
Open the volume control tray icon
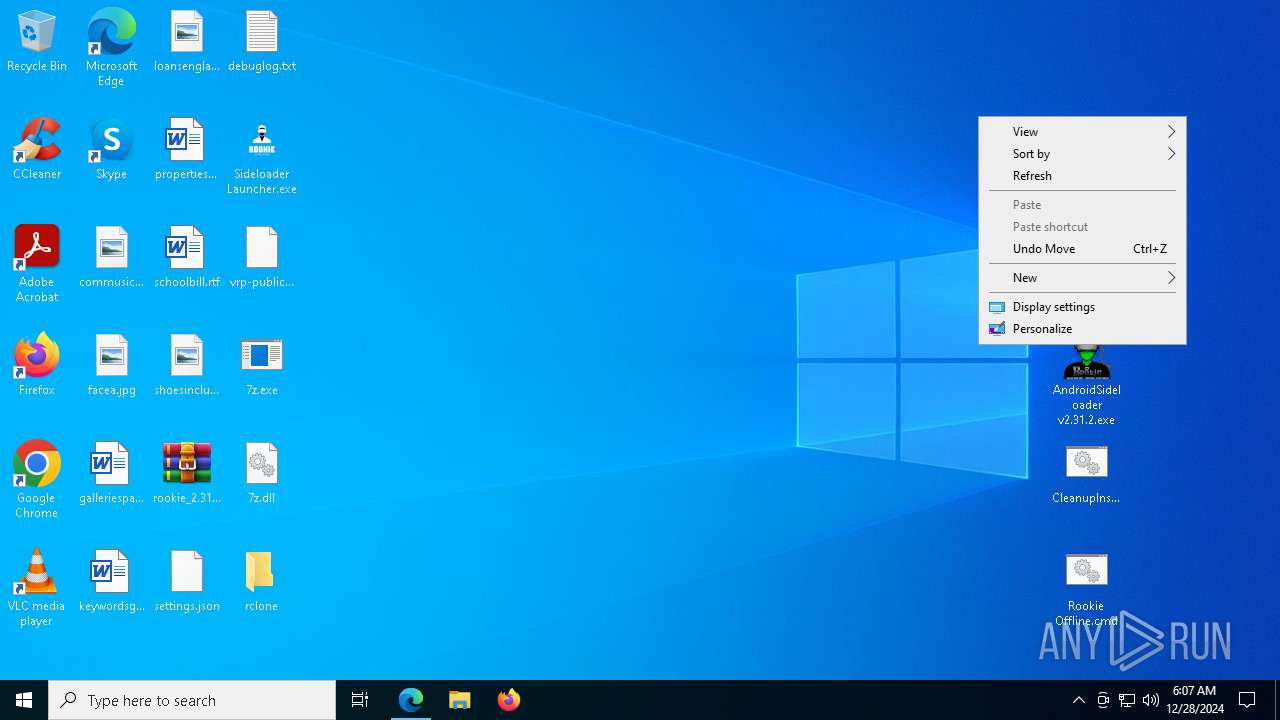1151,700
